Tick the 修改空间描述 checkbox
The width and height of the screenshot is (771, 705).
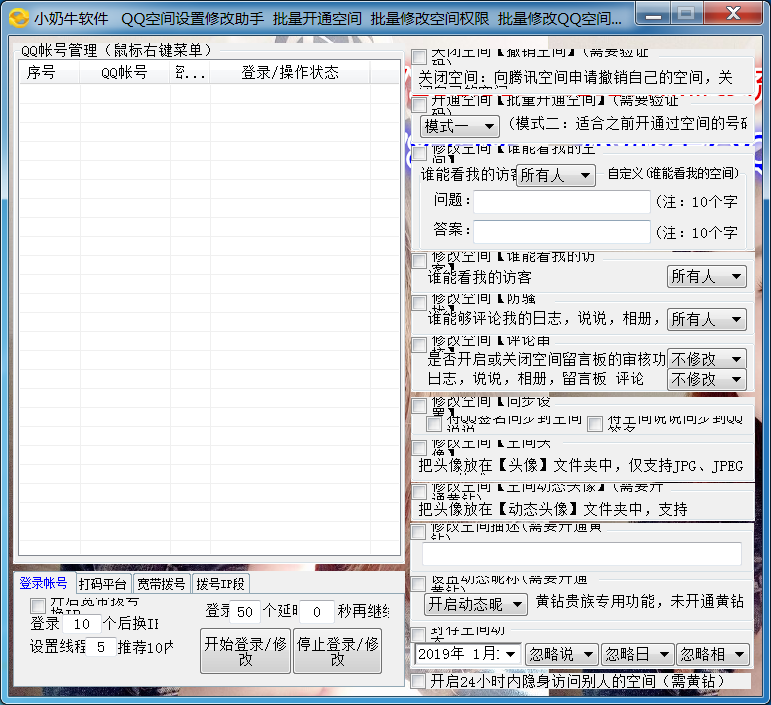(x=418, y=531)
